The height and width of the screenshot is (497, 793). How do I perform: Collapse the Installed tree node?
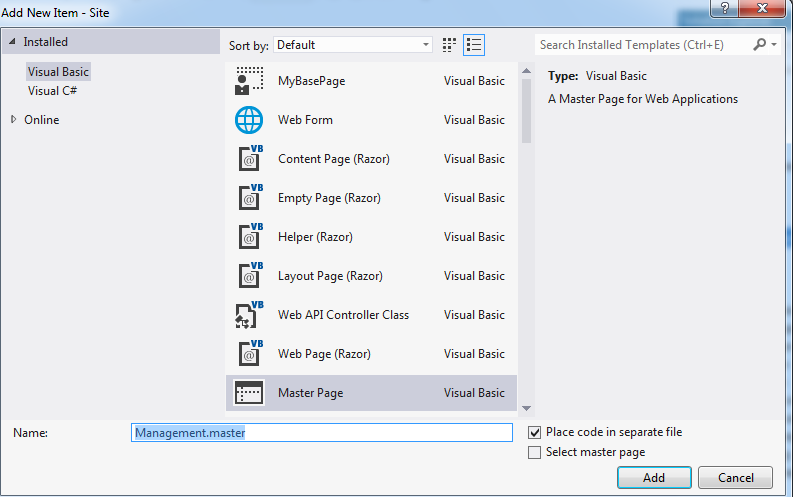click(12, 42)
